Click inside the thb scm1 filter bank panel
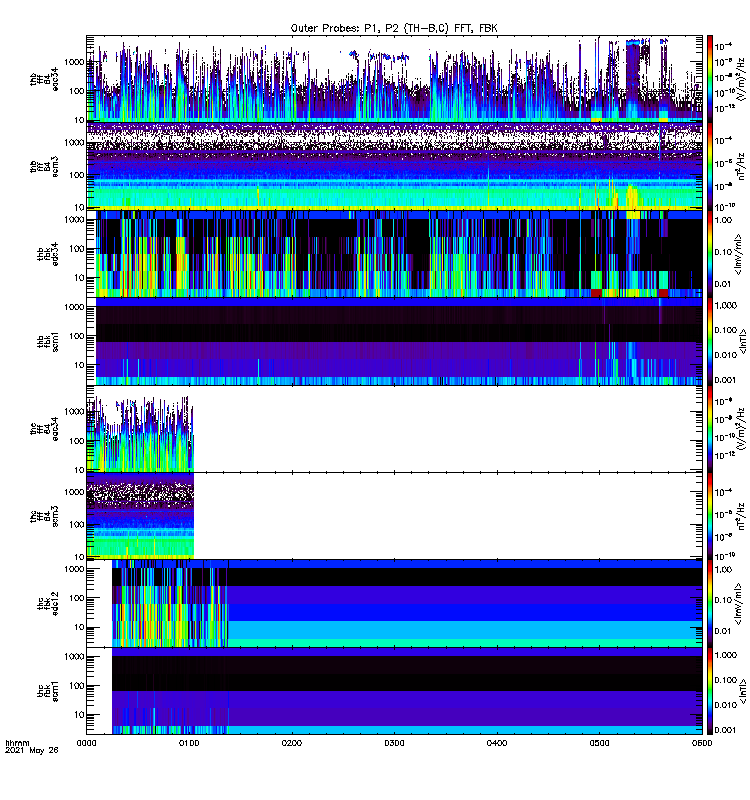750x800 pixels. coord(394,341)
